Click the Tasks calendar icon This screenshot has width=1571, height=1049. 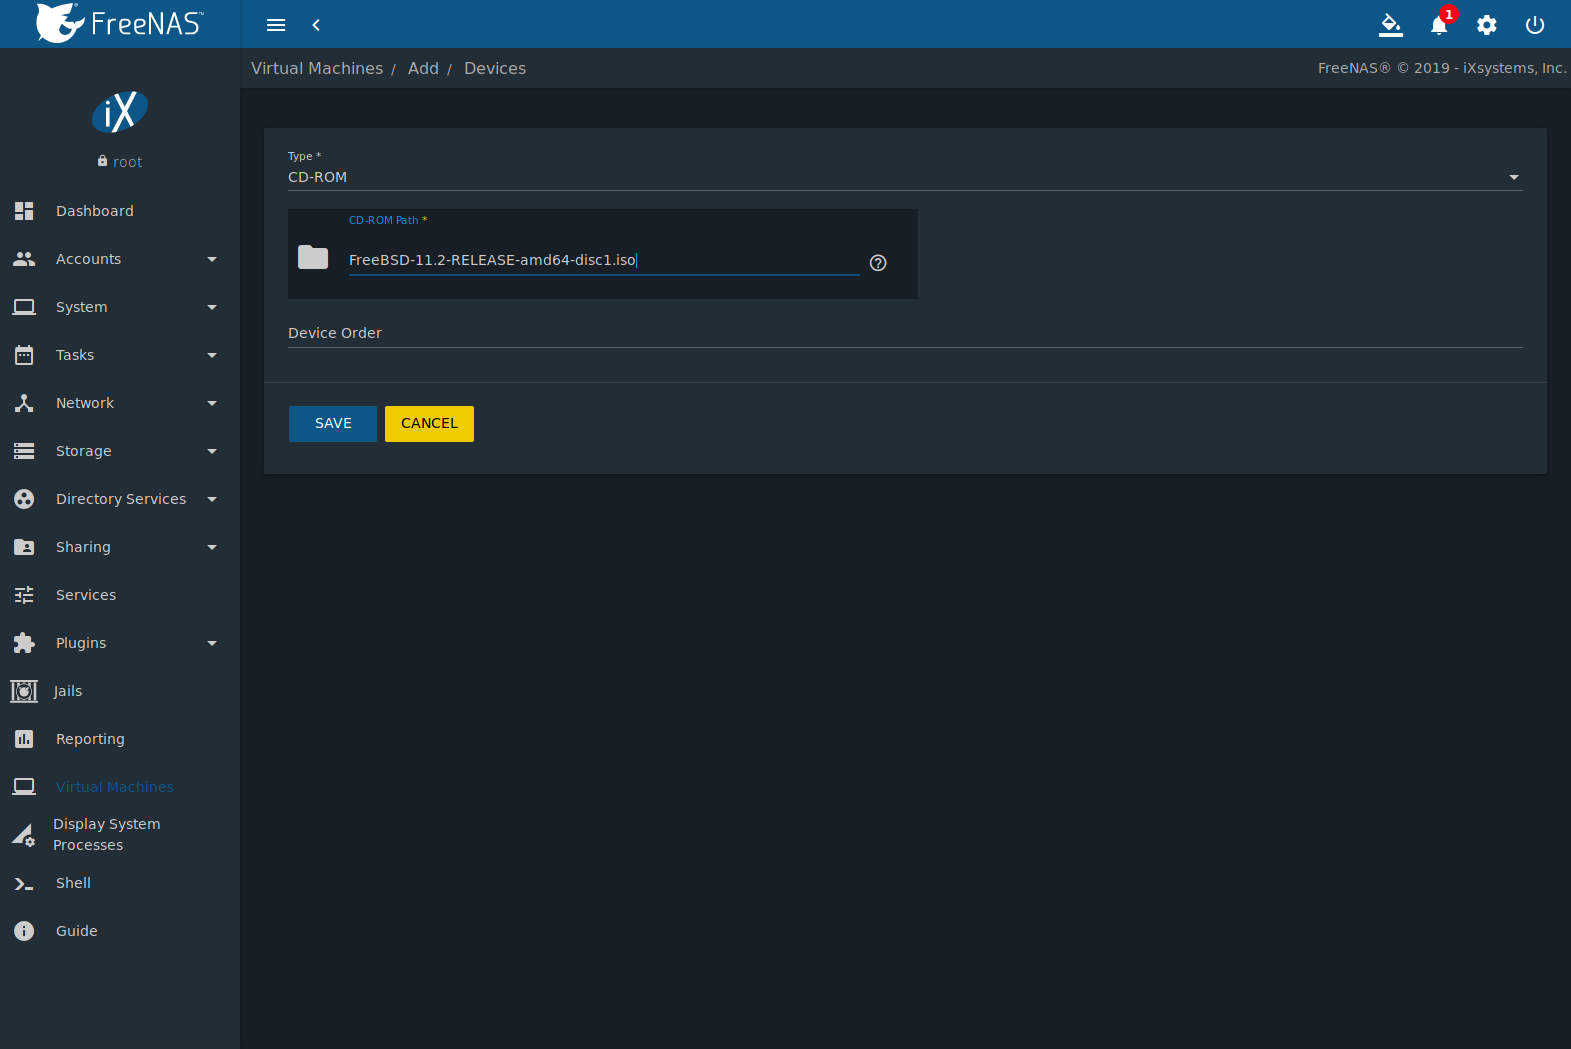24,355
